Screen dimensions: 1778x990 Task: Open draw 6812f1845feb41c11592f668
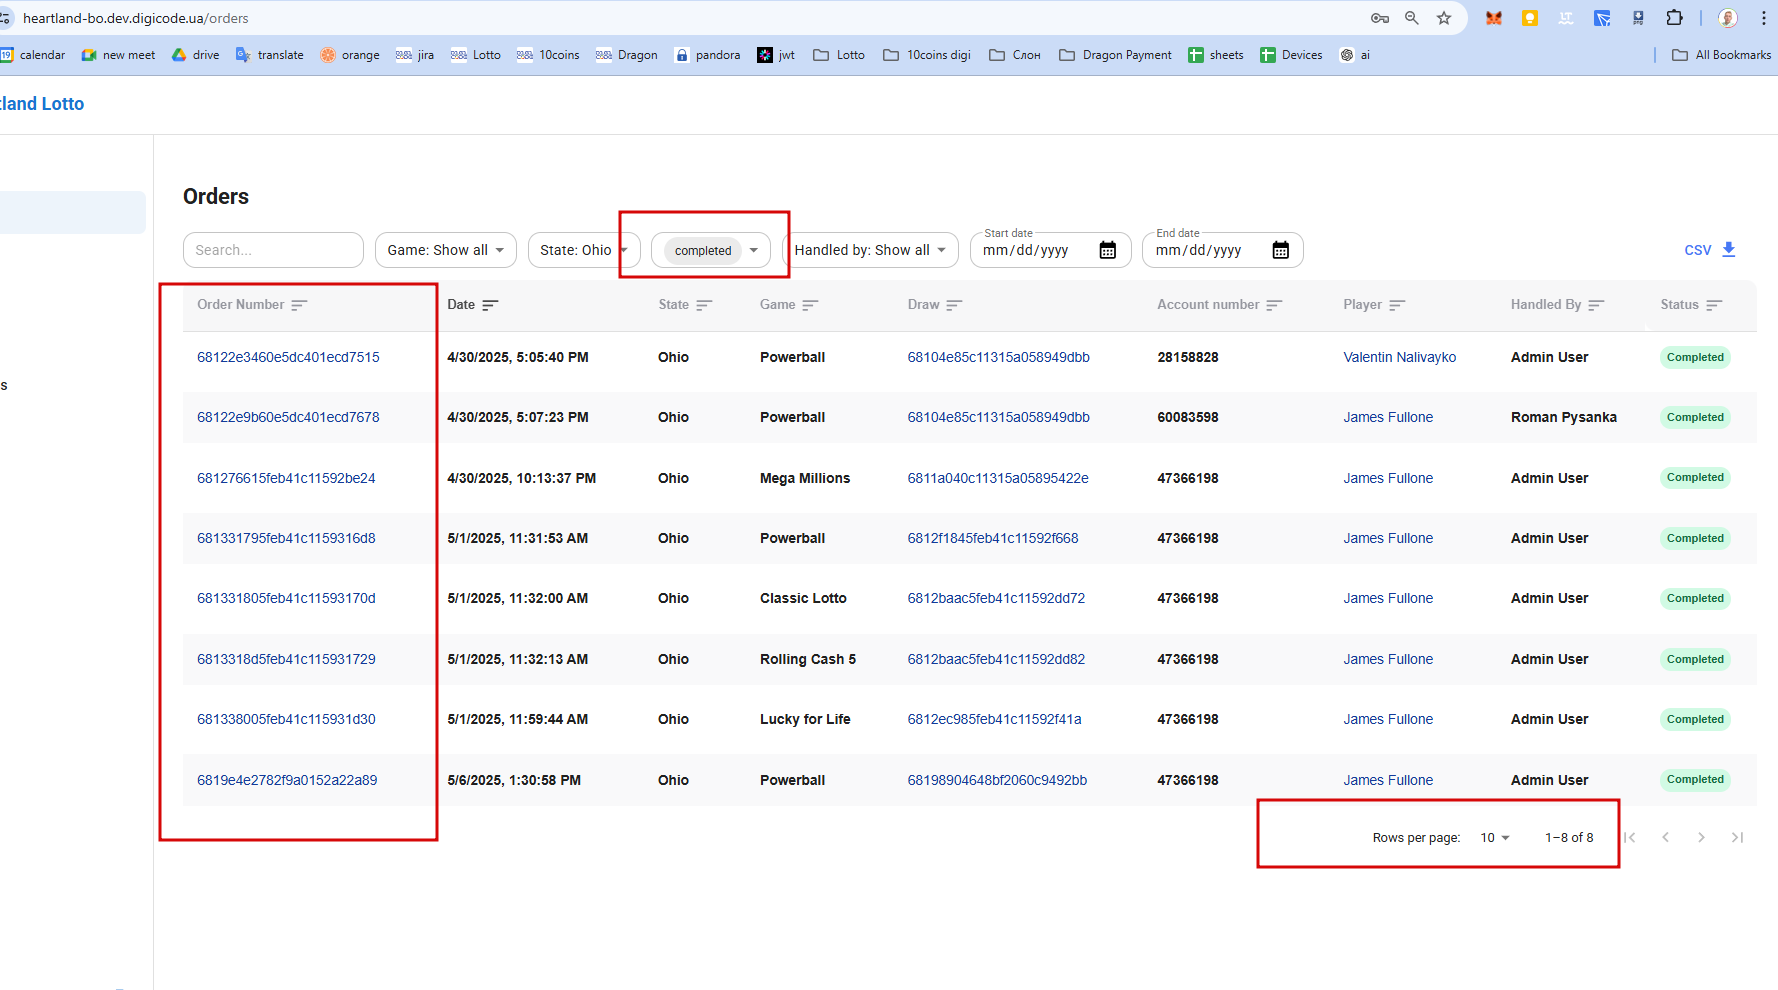coord(993,538)
